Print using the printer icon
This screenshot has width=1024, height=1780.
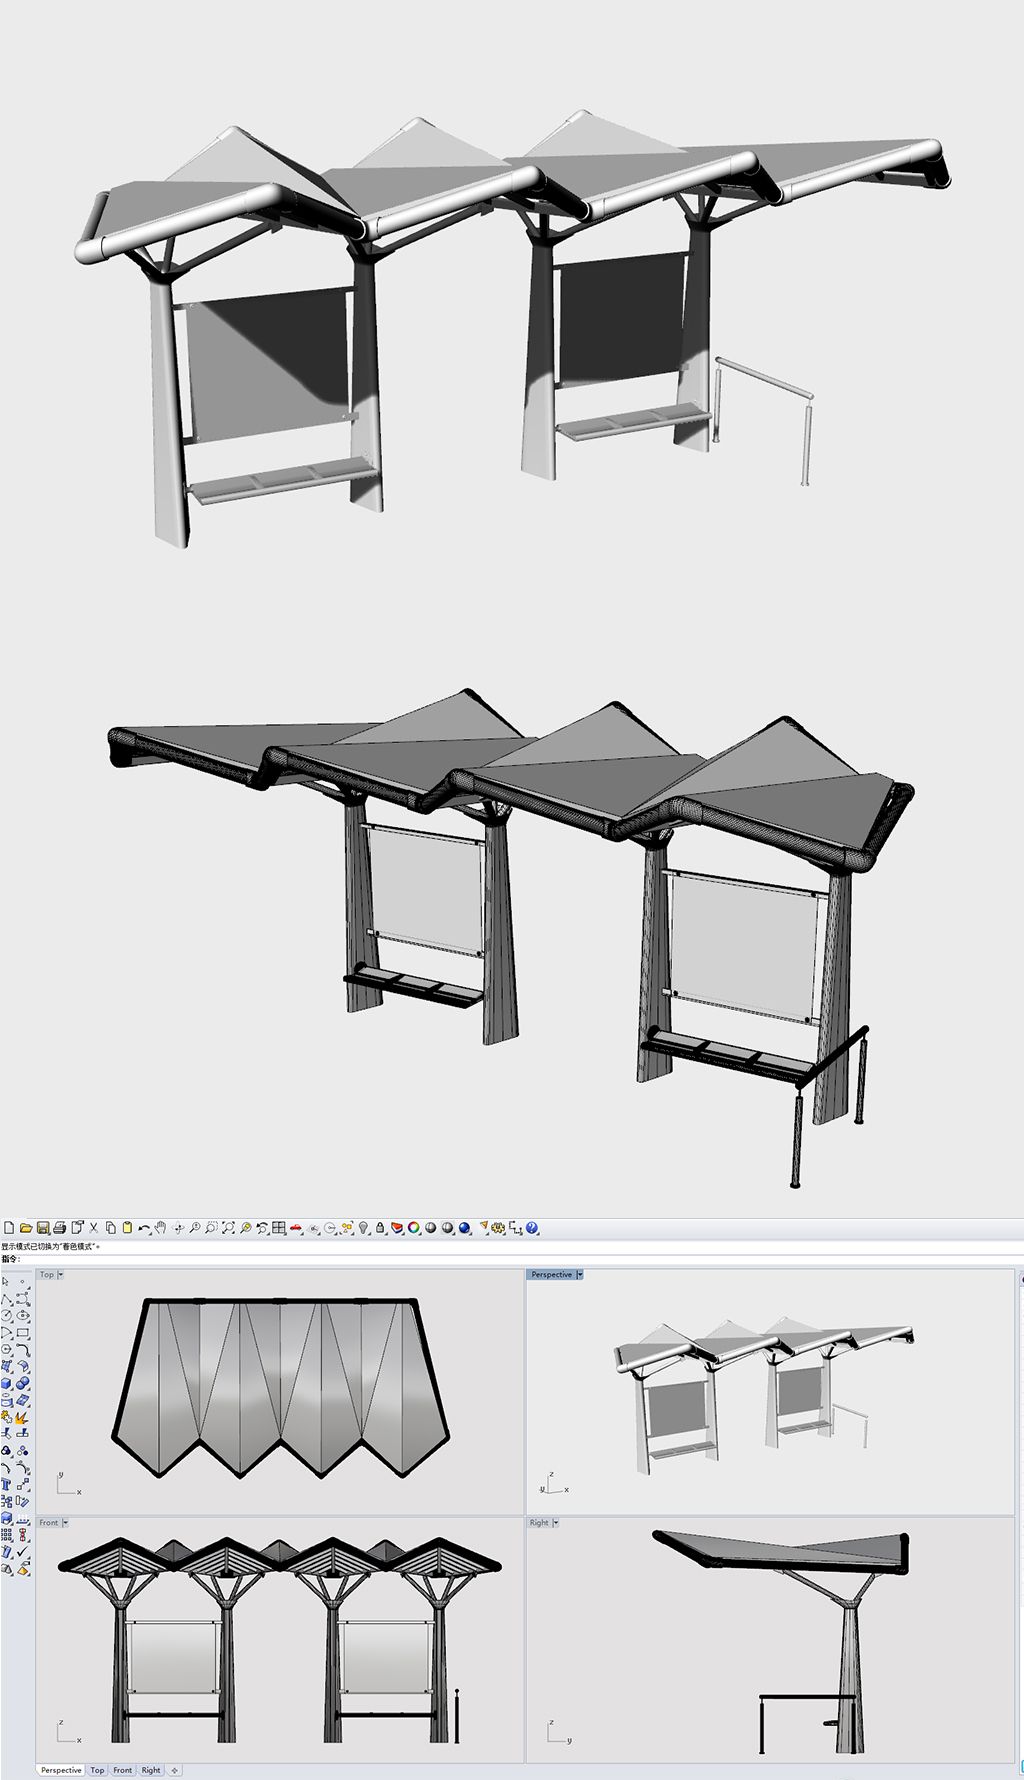60,1227
